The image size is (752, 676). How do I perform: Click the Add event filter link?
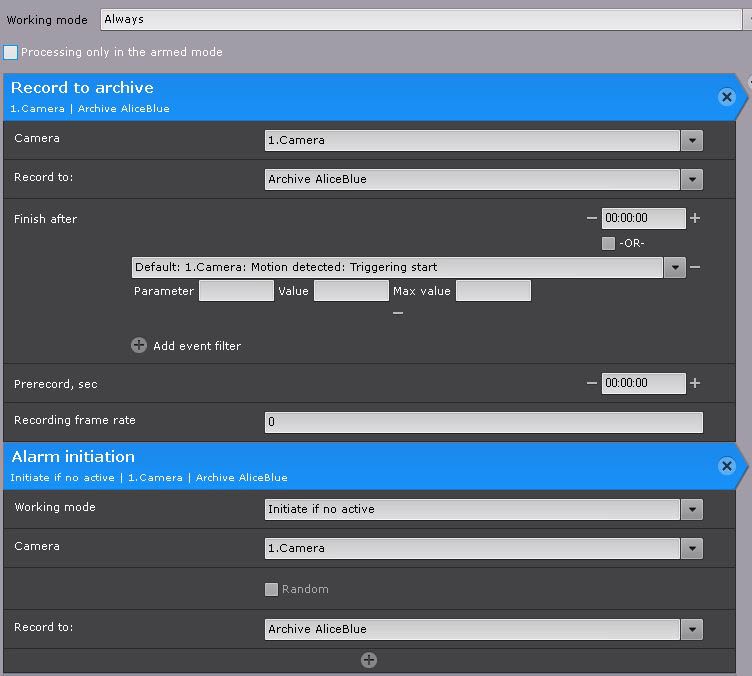coord(196,346)
